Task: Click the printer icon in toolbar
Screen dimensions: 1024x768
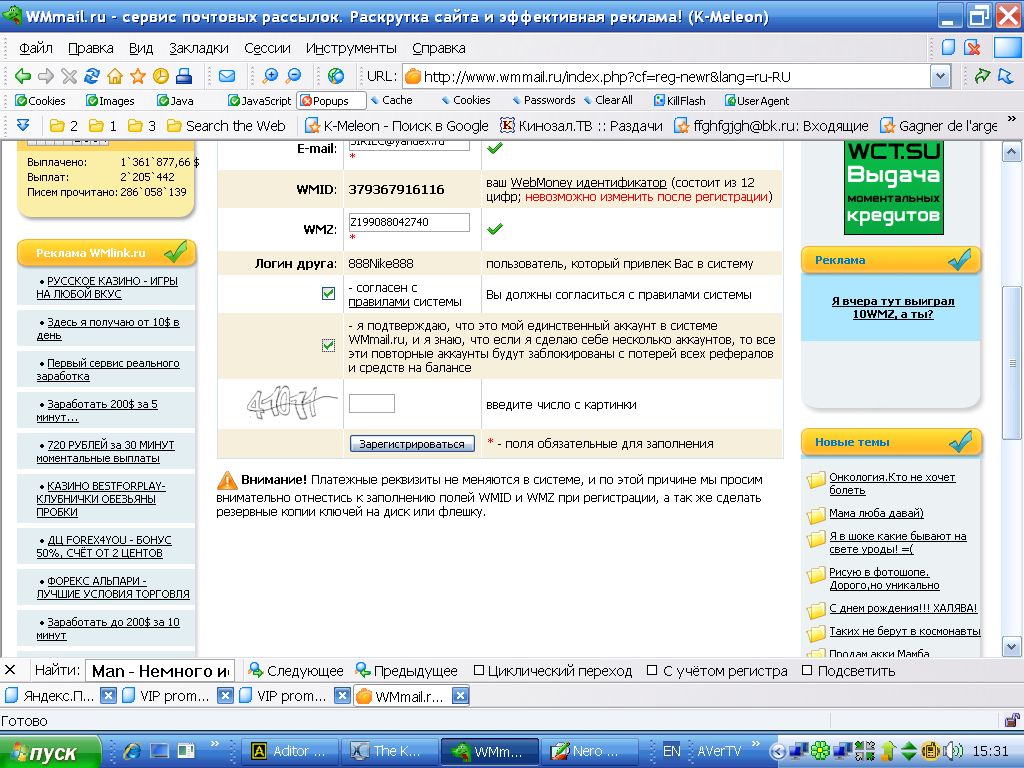Action: pos(184,76)
